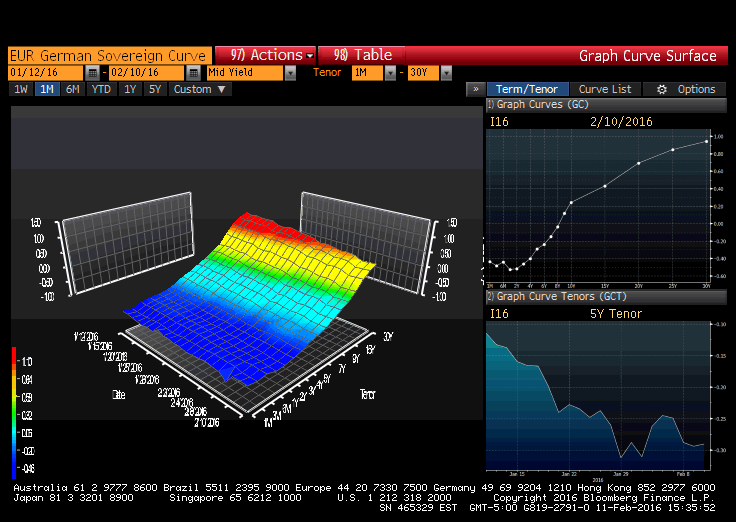
Task: Open the Options tab
Action: pos(685,89)
